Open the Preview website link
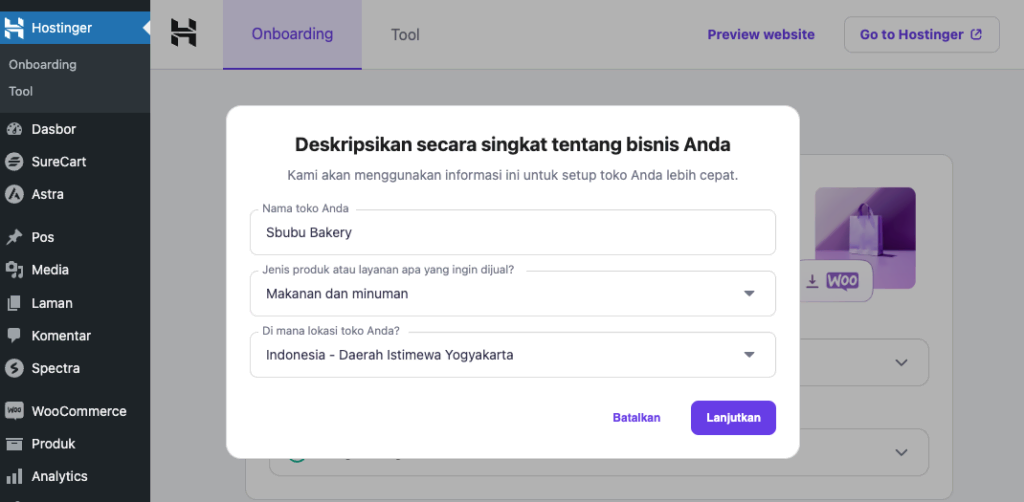 [x=761, y=34]
